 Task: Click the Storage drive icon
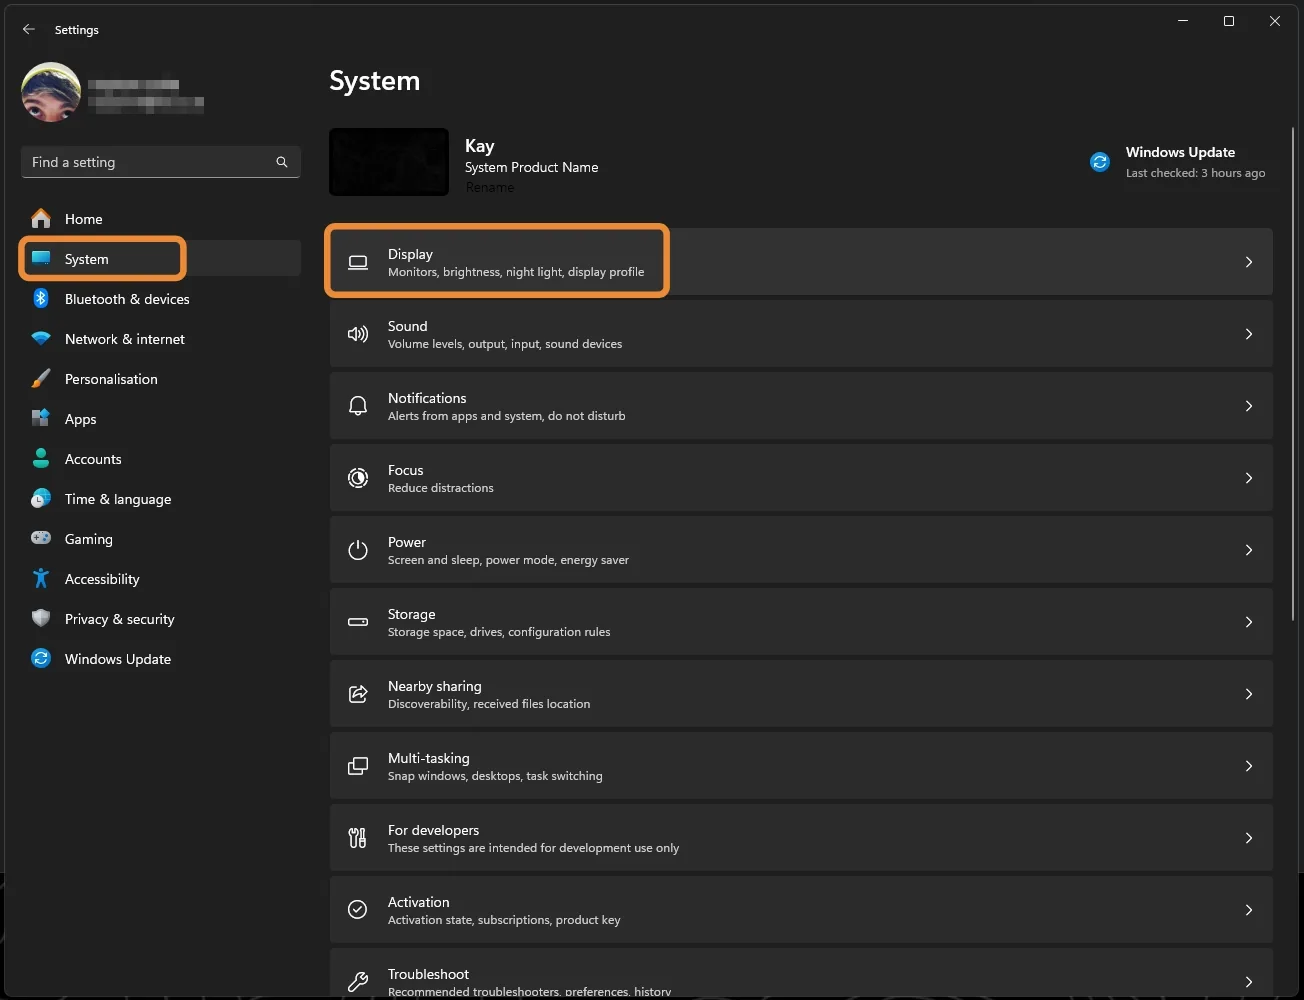coord(358,622)
